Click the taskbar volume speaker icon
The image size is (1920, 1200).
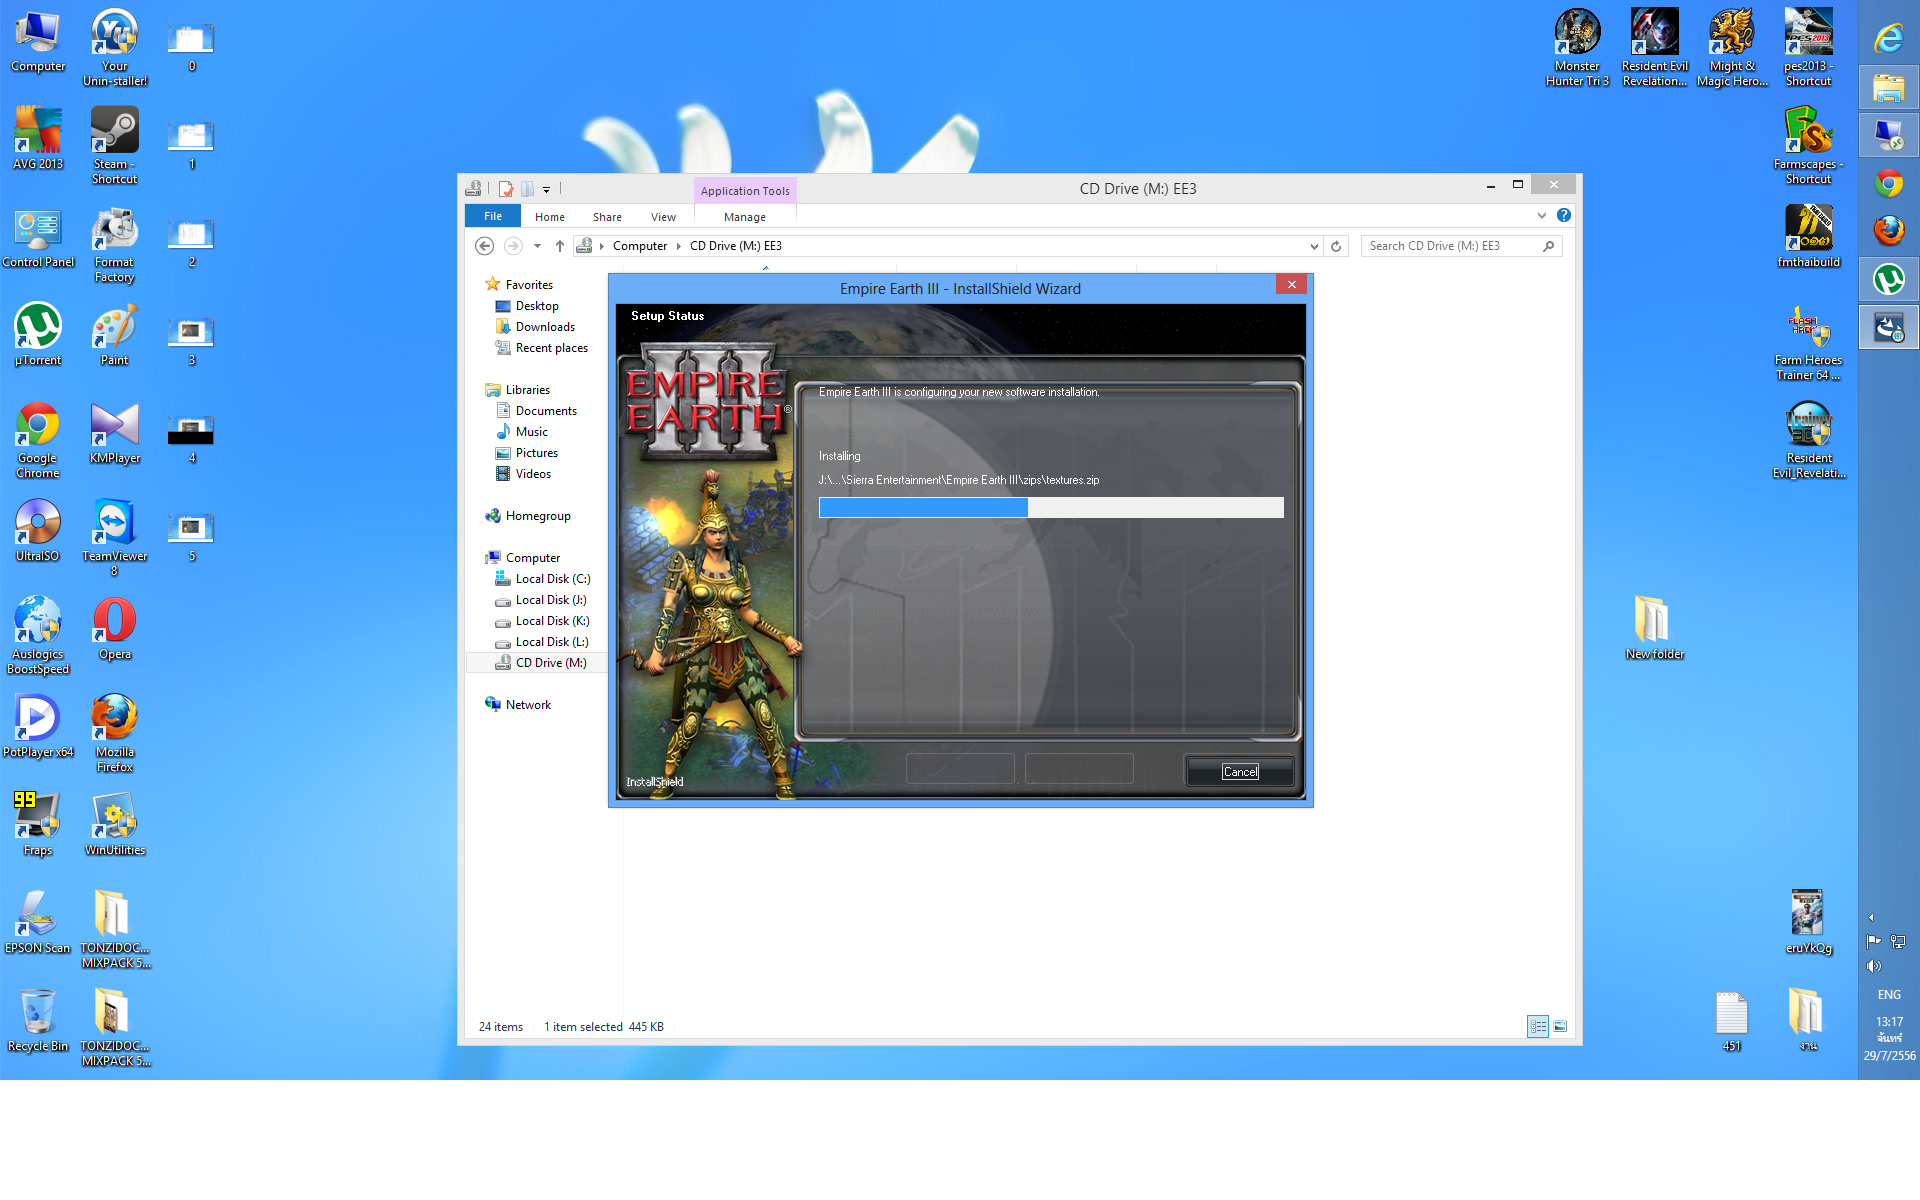(1873, 966)
